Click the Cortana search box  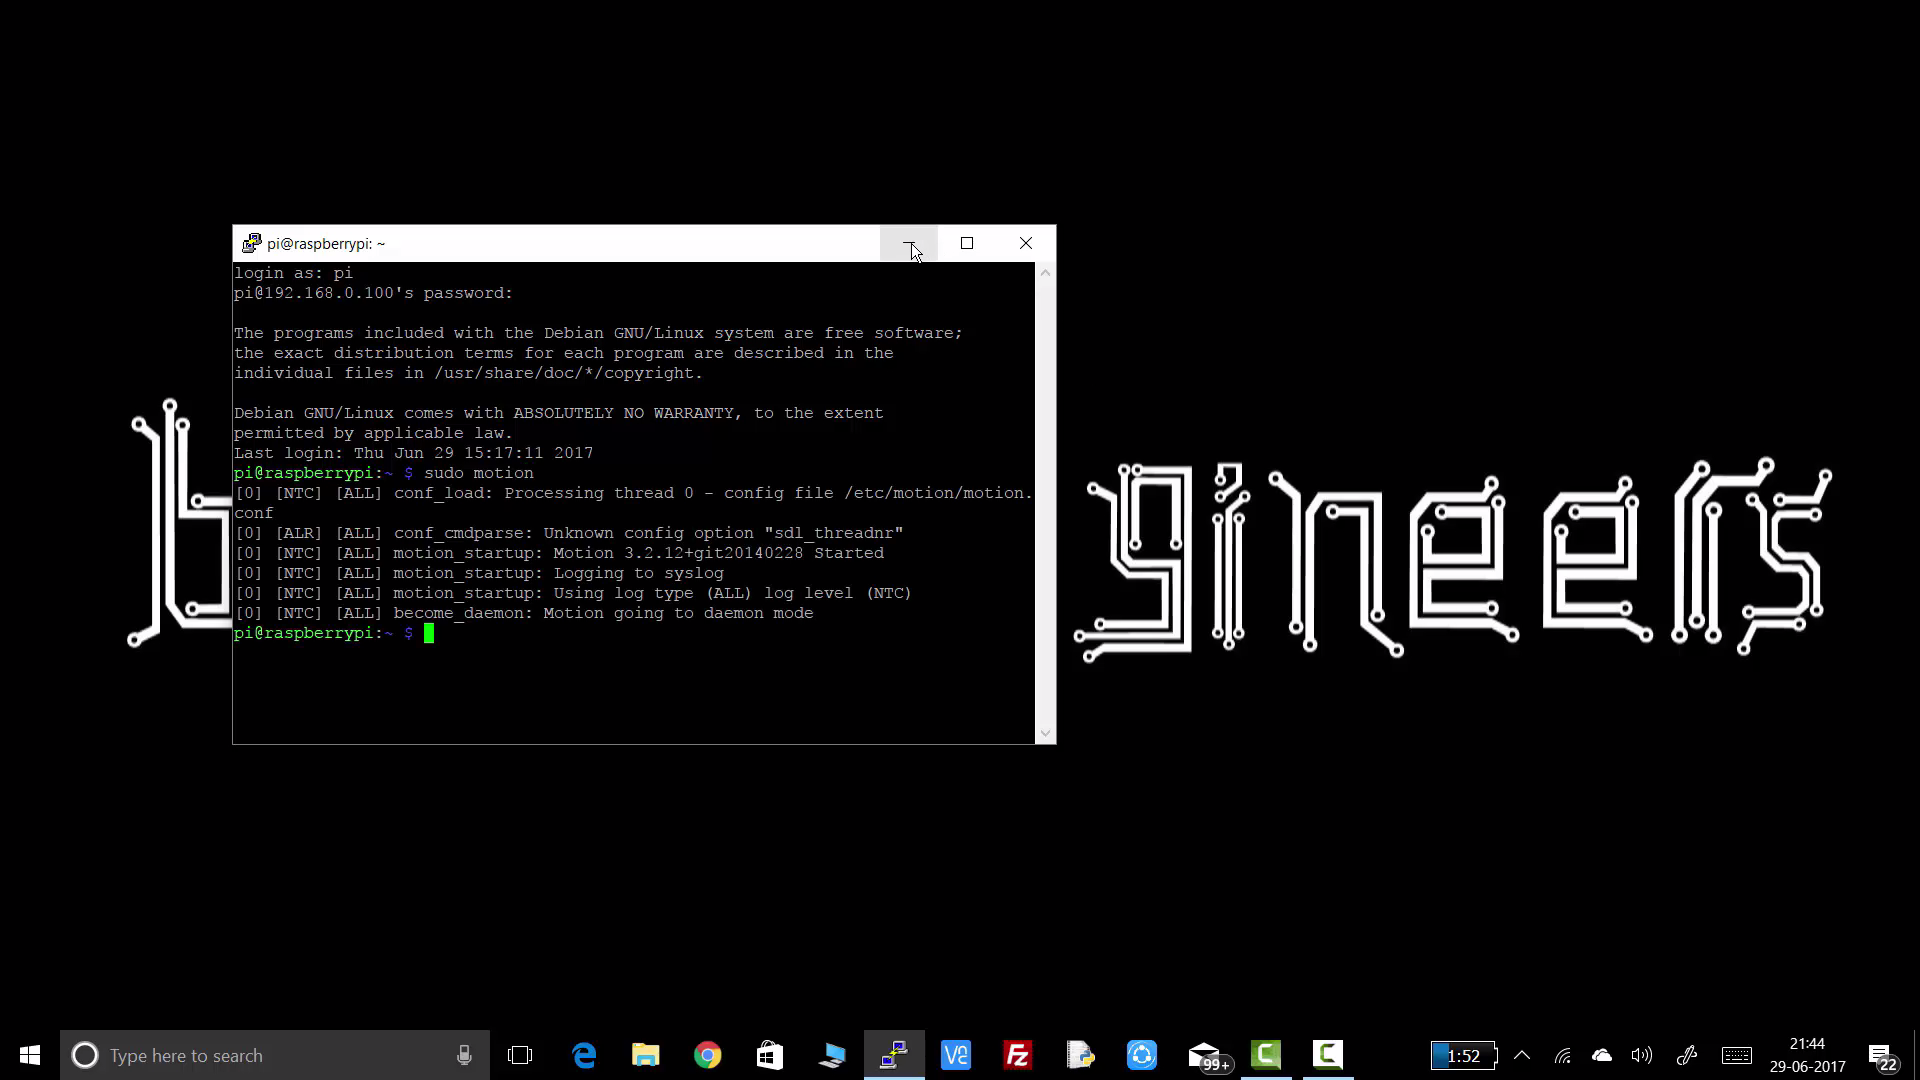275,1055
